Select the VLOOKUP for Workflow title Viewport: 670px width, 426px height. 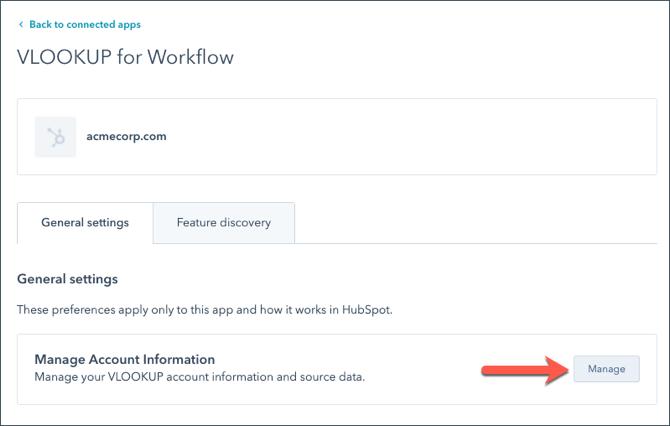point(125,57)
